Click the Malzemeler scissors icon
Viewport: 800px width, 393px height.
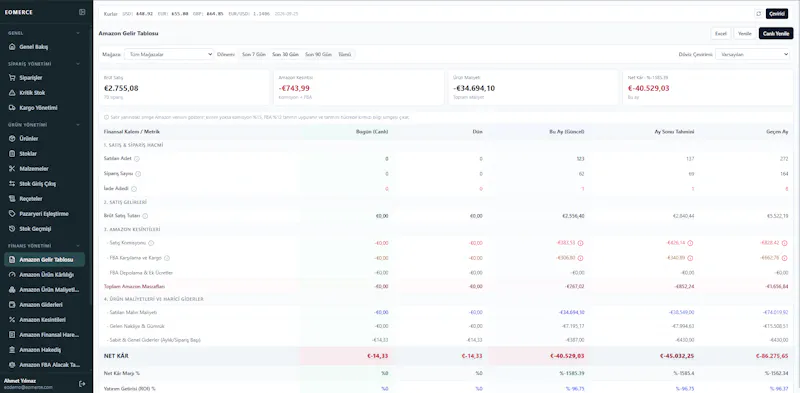pos(12,168)
